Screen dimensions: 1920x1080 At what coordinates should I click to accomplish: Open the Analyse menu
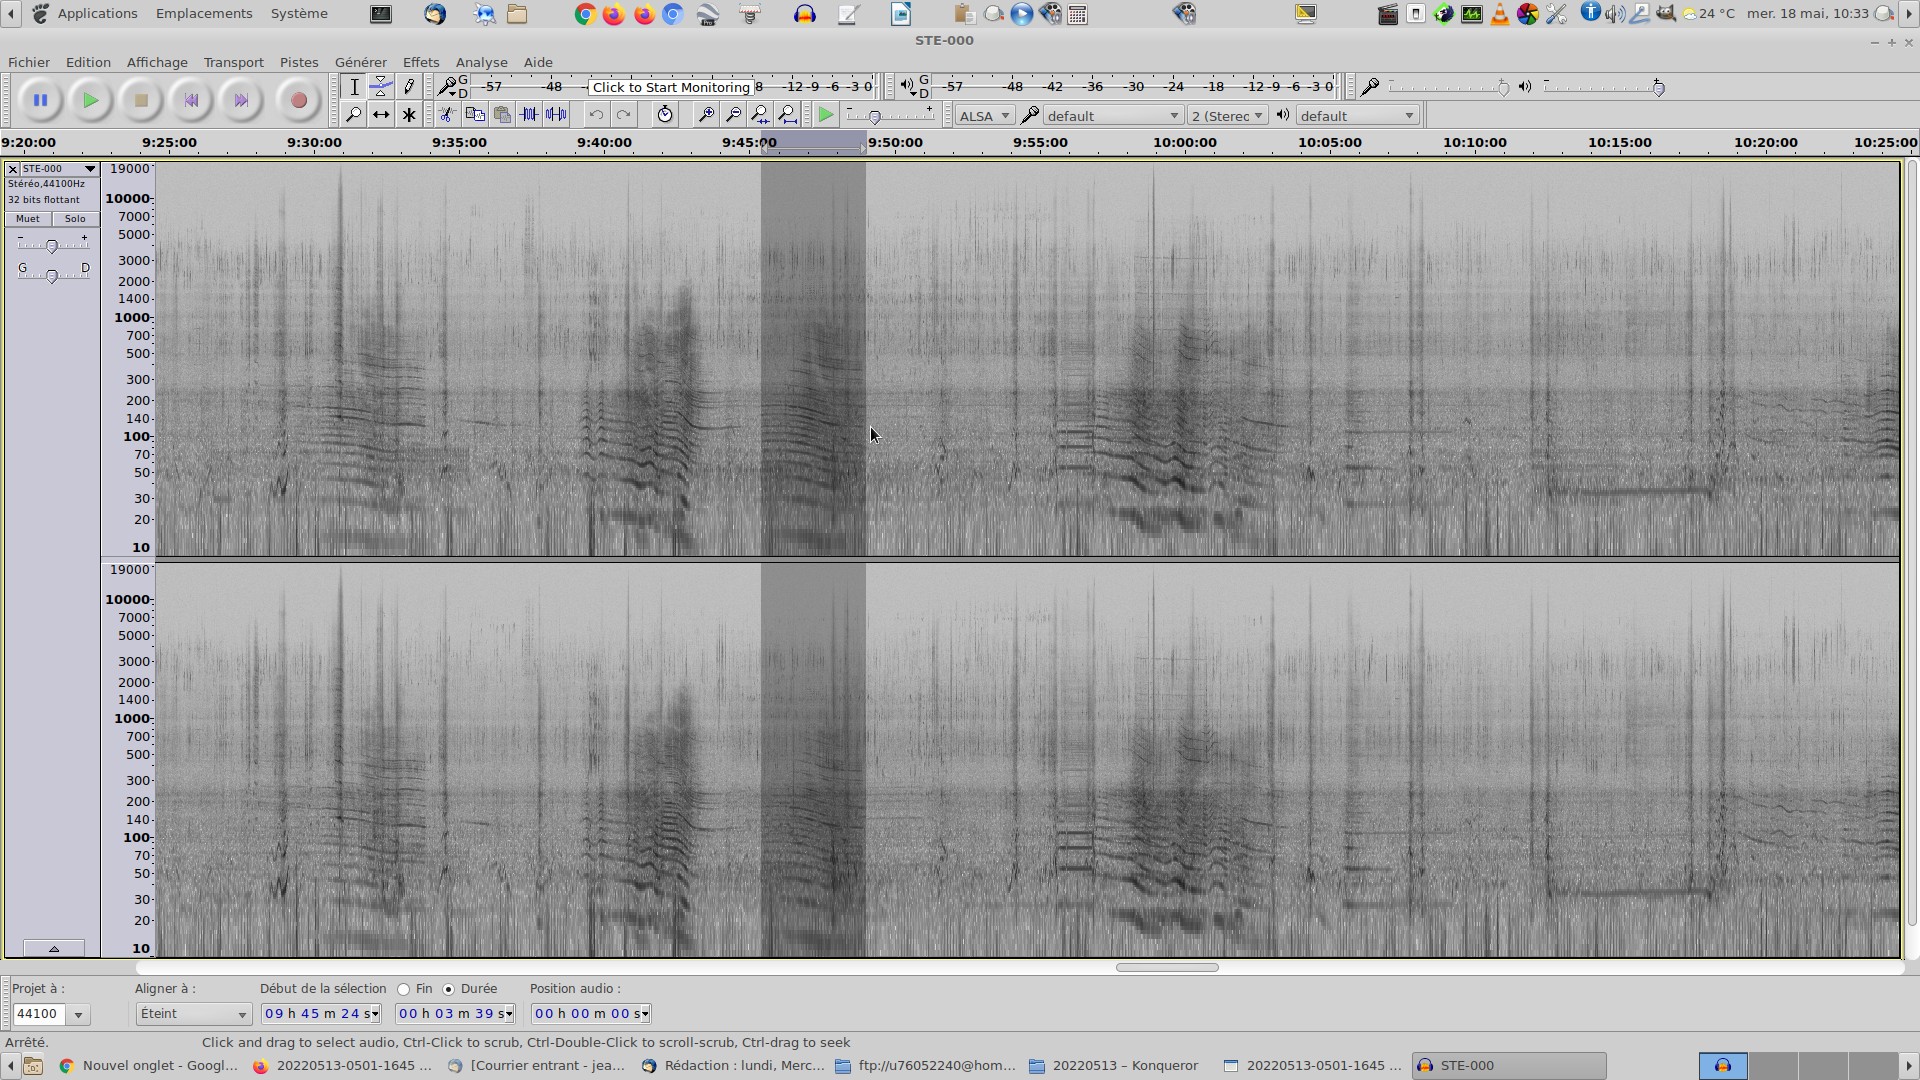coord(481,62)
